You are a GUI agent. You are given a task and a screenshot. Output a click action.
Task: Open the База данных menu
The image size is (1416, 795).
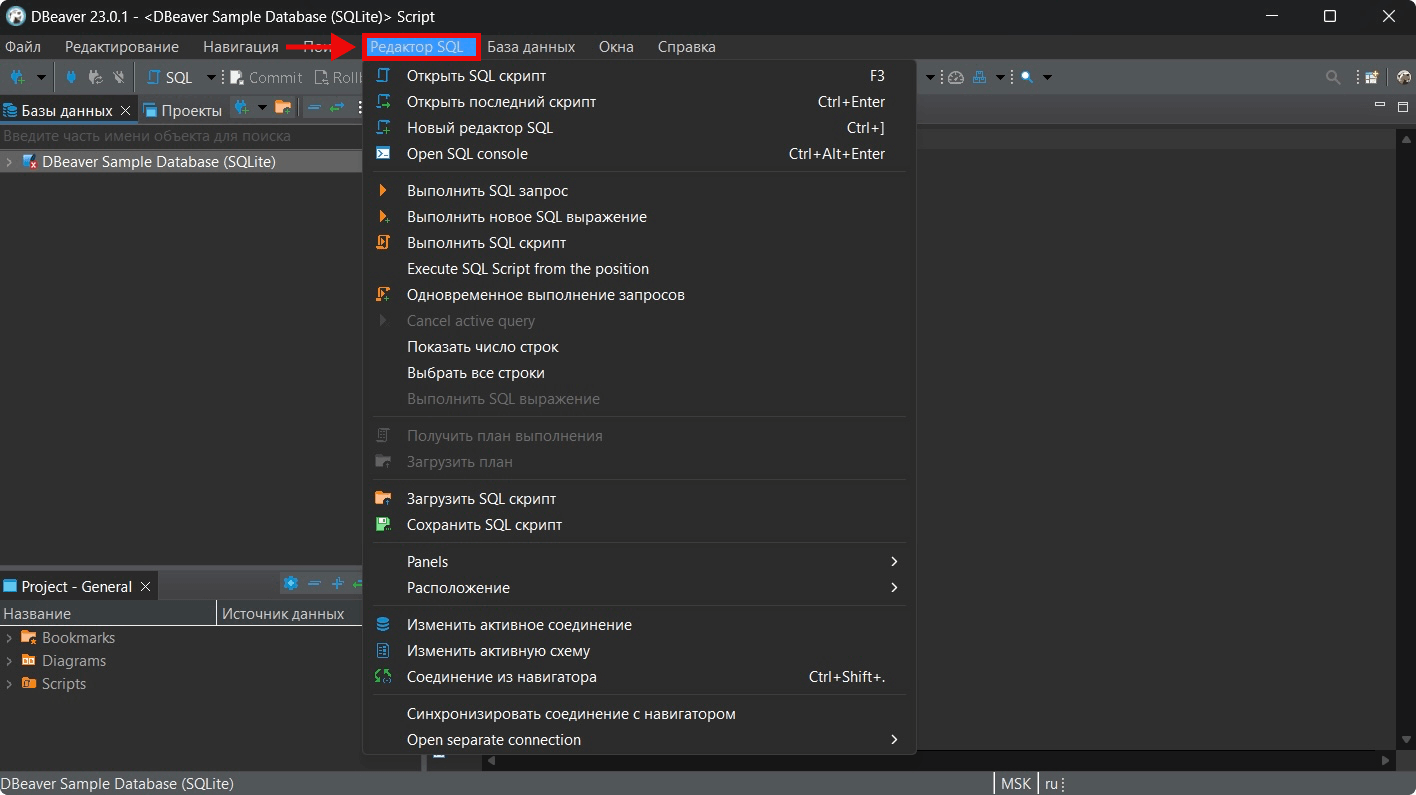[x=531, y=47]
